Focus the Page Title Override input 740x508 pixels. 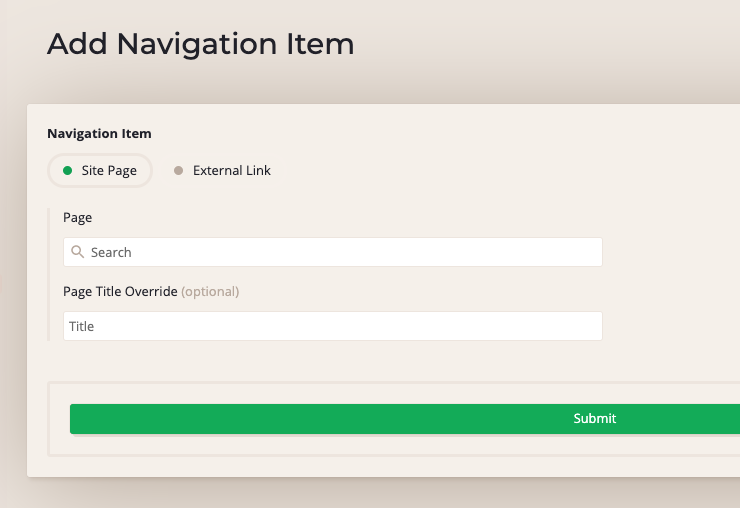tap(332, 326)
